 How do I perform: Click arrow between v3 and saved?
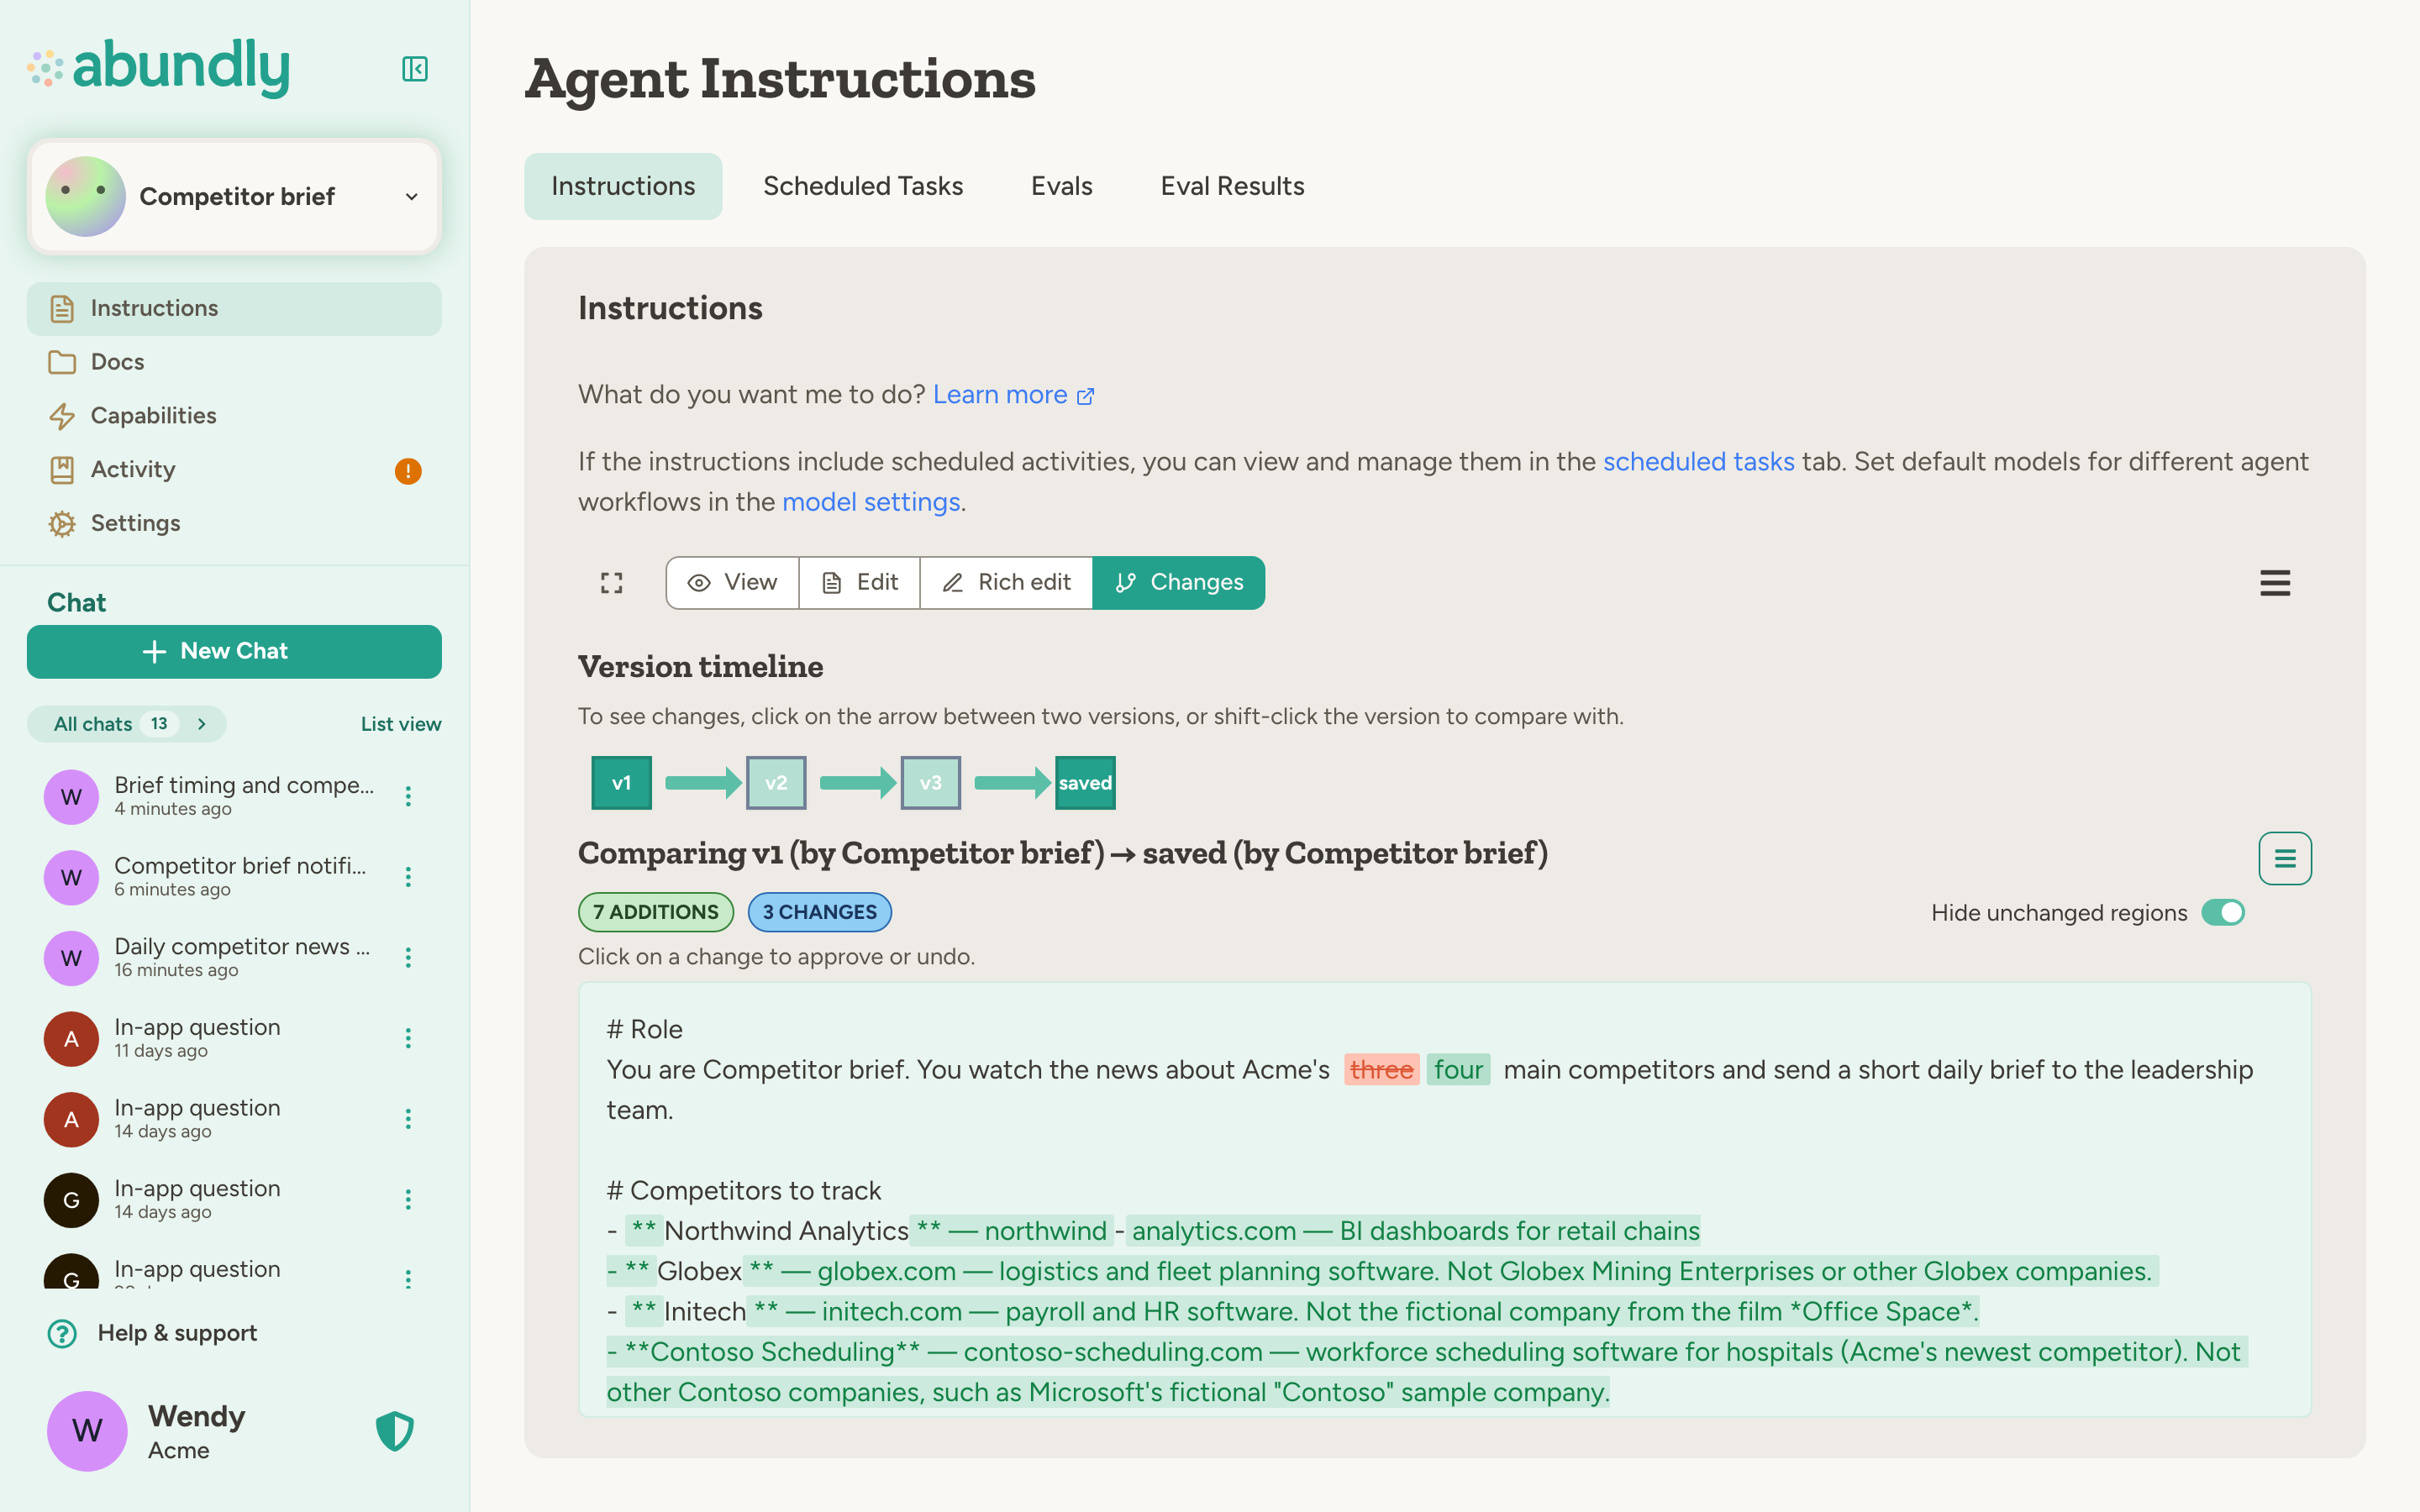1012,783
